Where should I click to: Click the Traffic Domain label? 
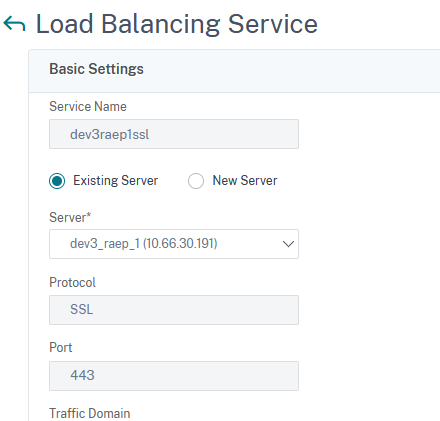[90, 413]
